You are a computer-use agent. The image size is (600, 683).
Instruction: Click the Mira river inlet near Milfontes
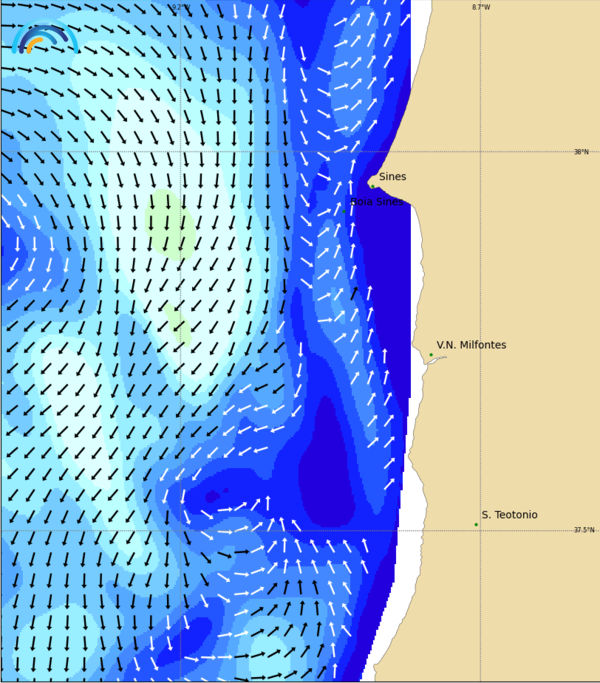[436, 361]
